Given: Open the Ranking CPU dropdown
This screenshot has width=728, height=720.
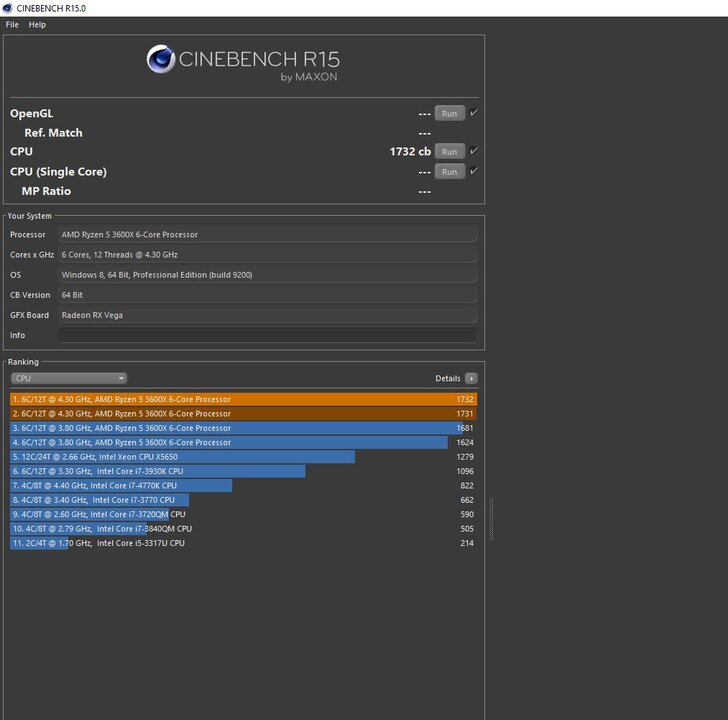Looking at the screenshot, I should coord(69,378).
